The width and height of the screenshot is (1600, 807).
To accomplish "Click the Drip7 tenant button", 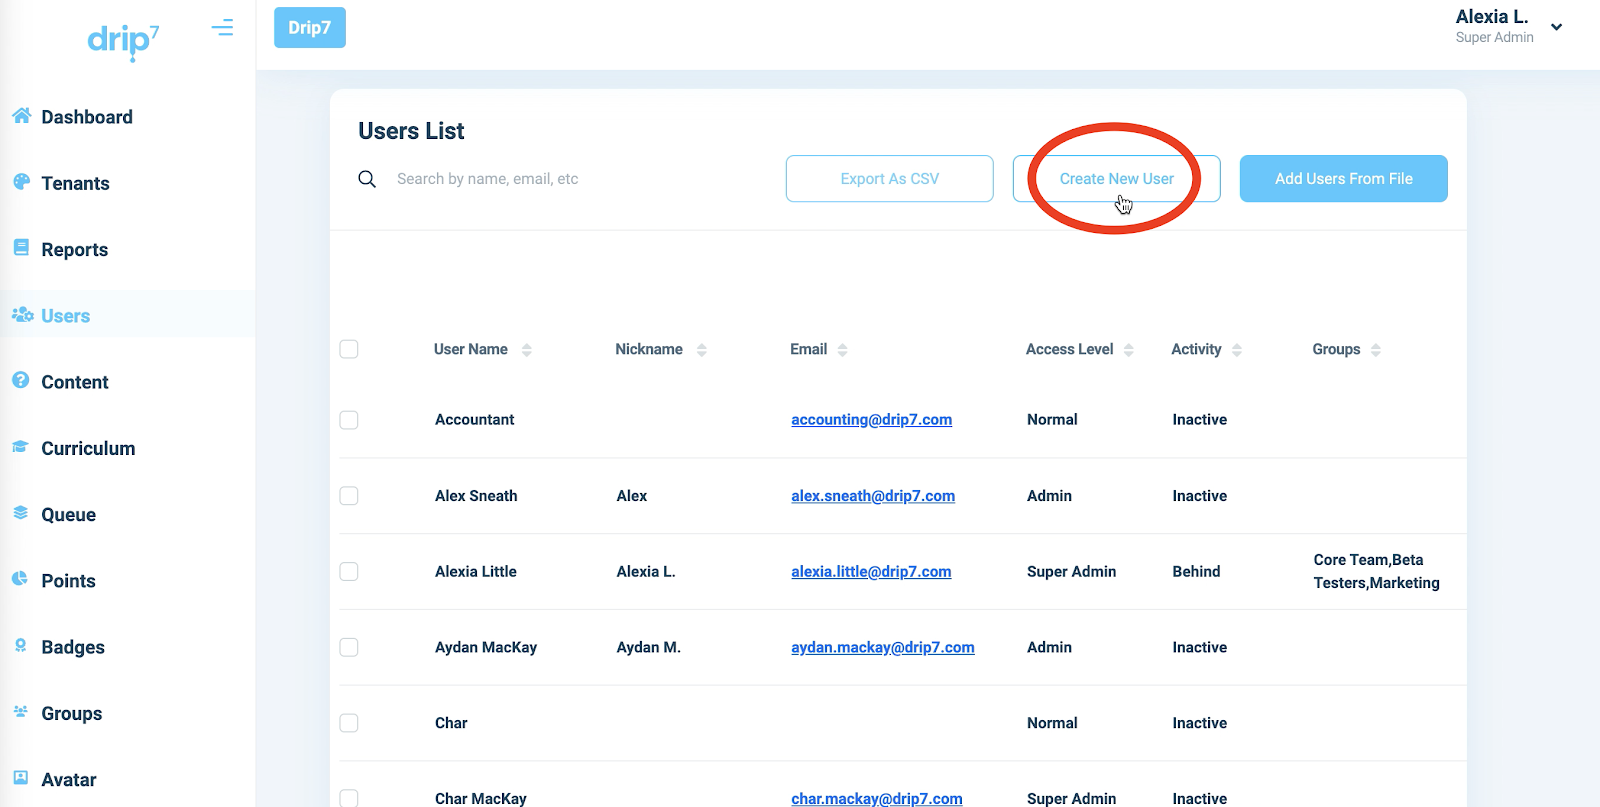I will 310,28.
